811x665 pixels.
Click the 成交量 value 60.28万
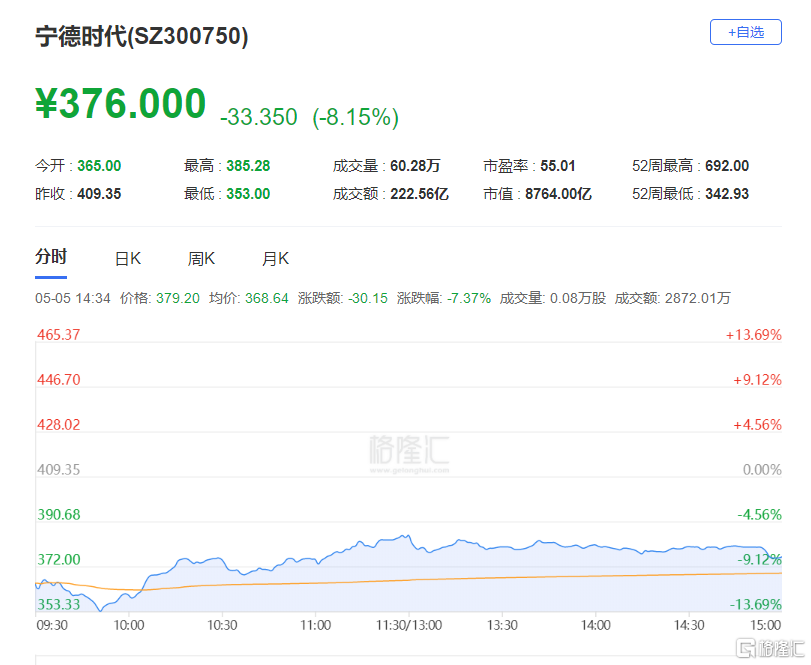415,166
